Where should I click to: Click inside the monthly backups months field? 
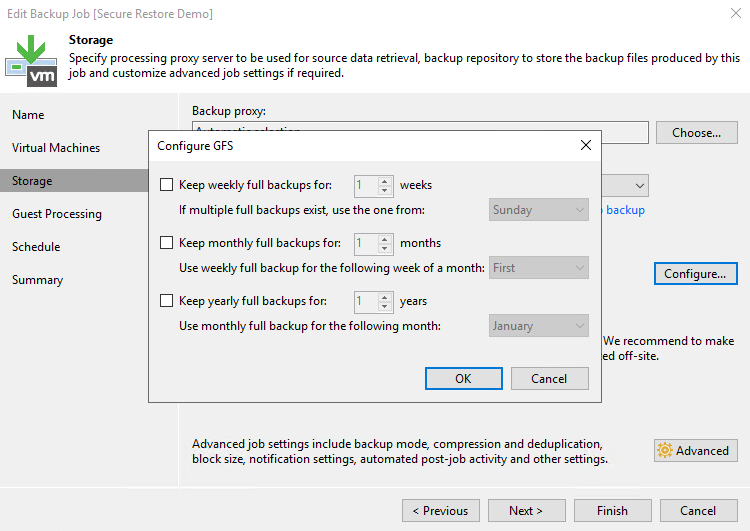pyautogui.click(x=366, y=243)
